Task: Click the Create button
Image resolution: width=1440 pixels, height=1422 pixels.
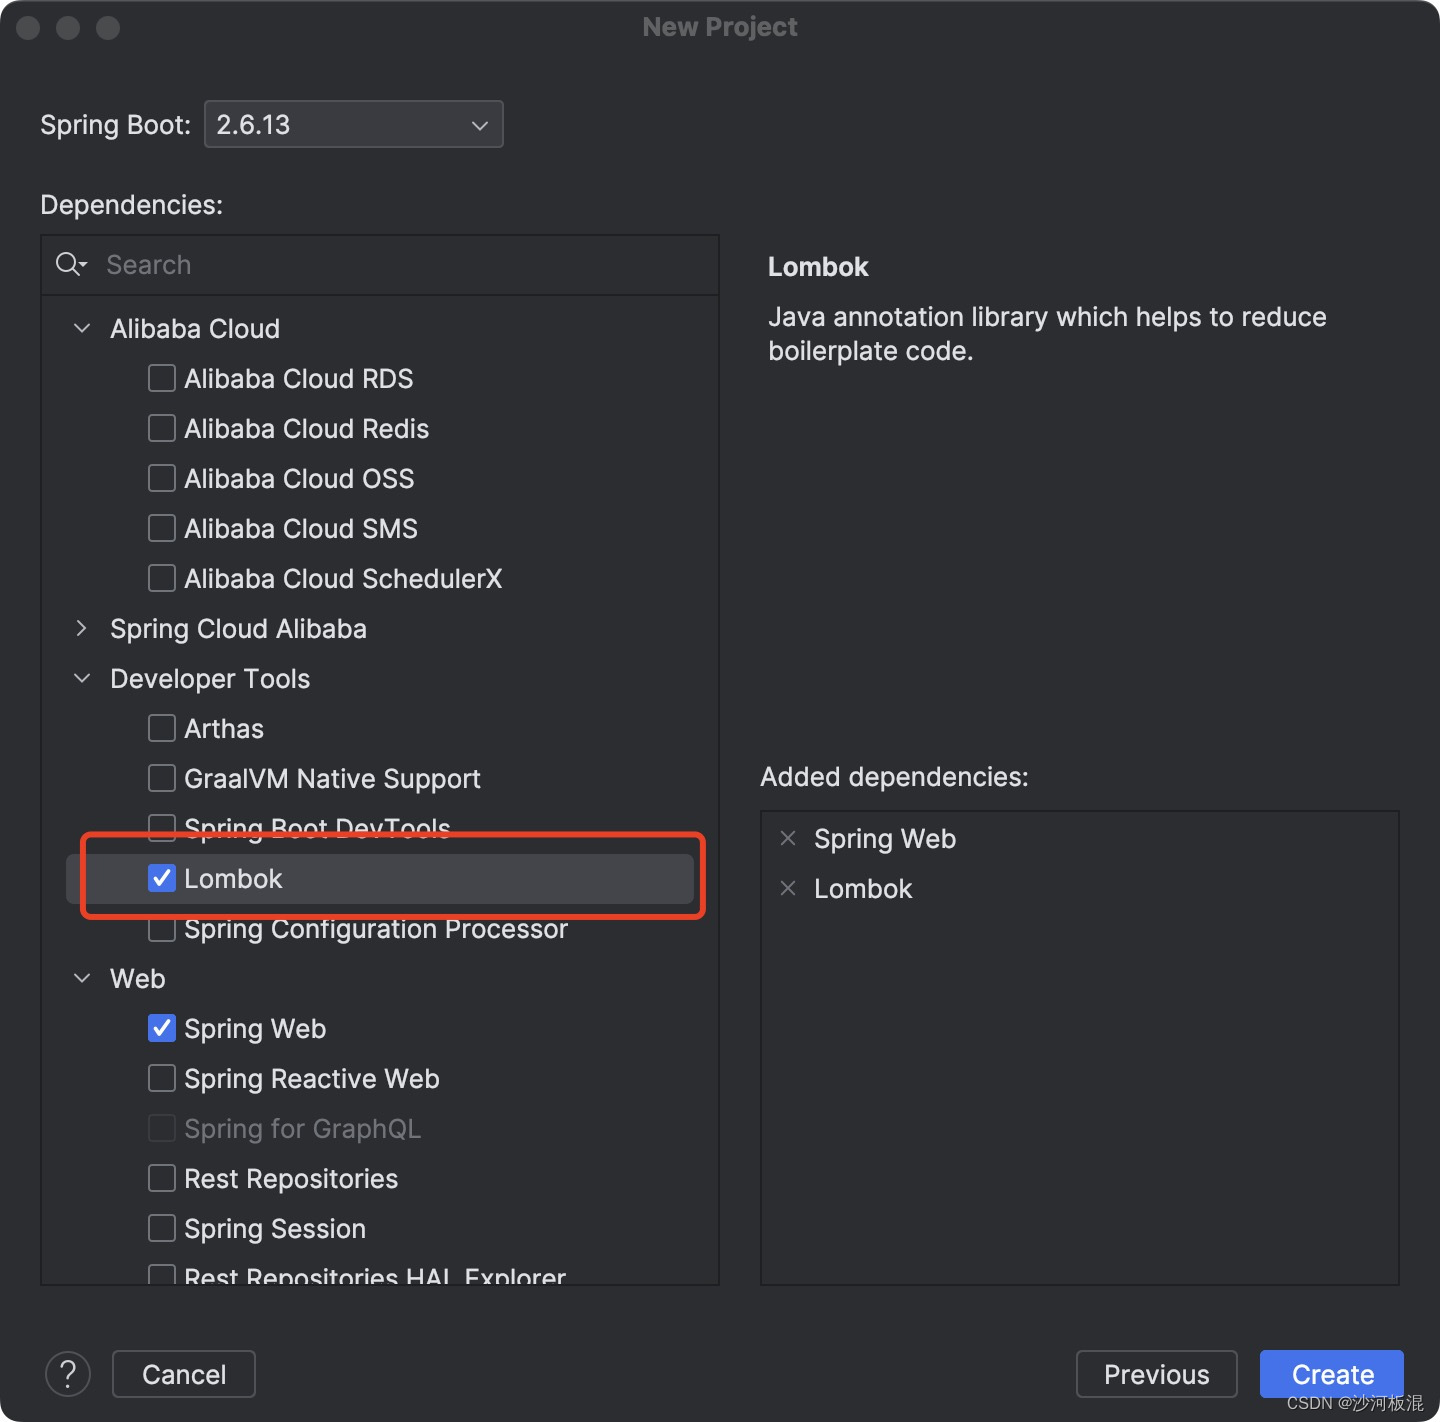Action: 1332,1374
